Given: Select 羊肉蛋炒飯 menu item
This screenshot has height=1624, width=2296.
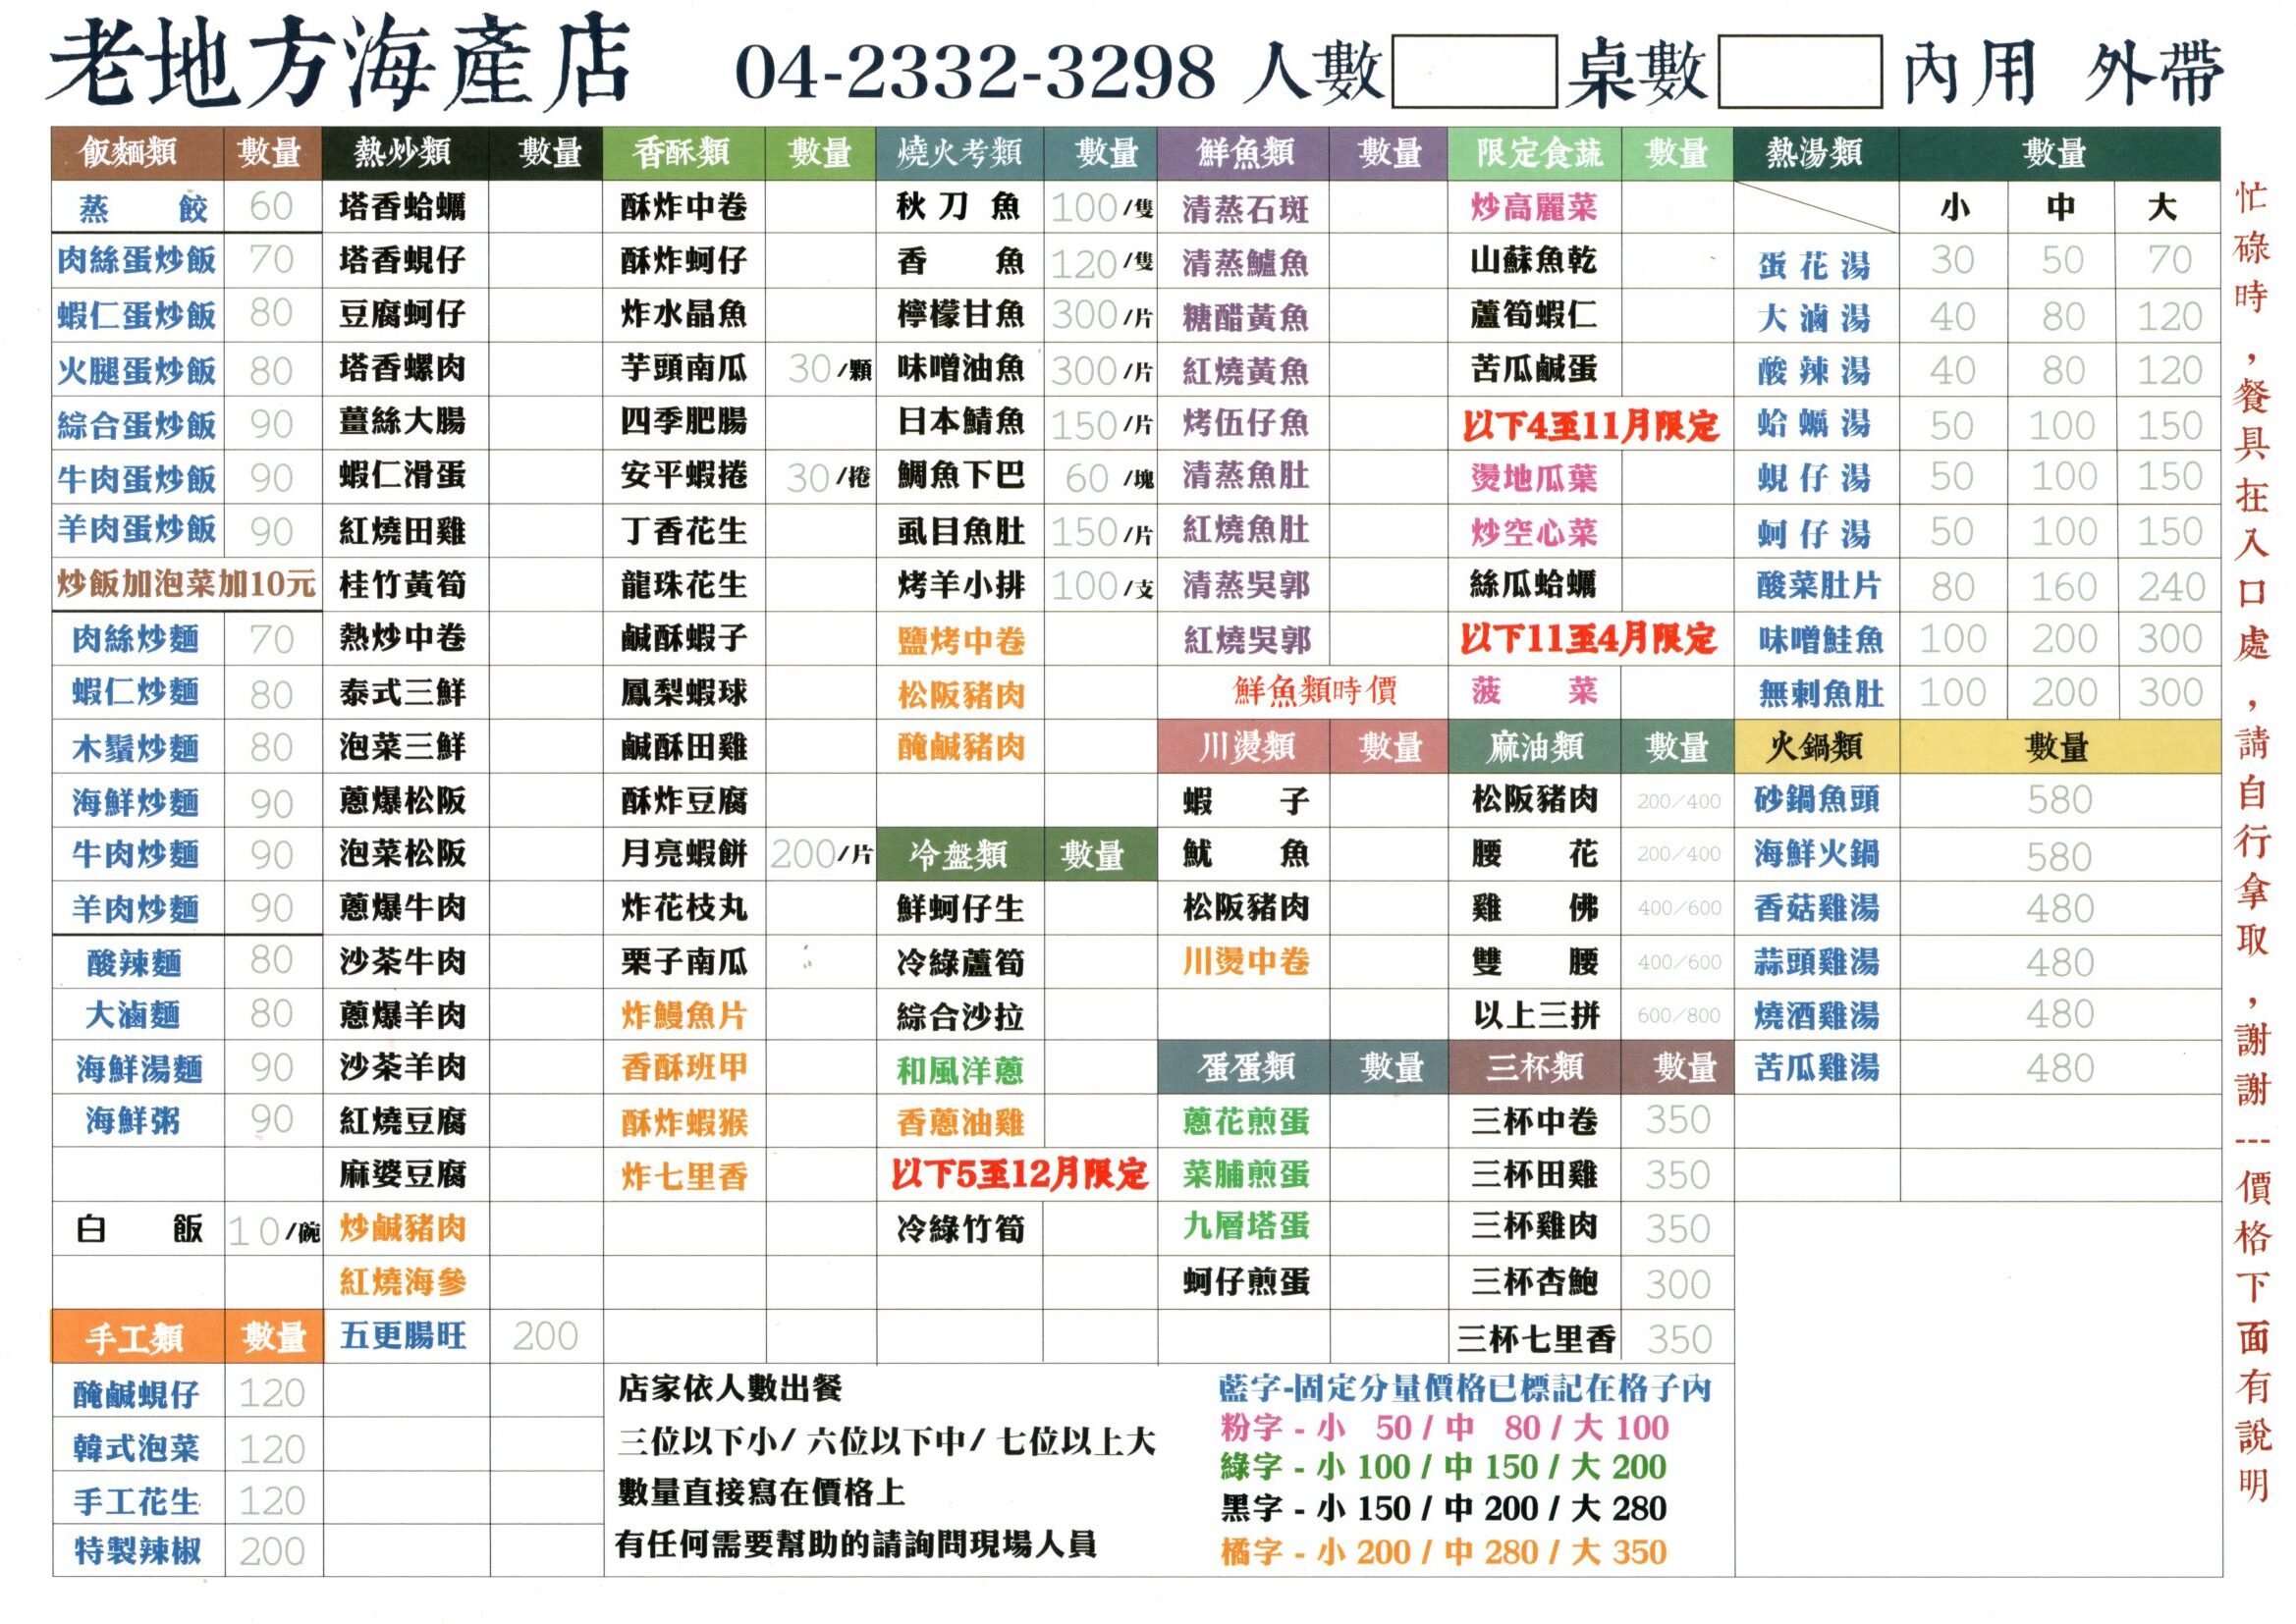Looking at the screenshot, I should pos(137,529).
